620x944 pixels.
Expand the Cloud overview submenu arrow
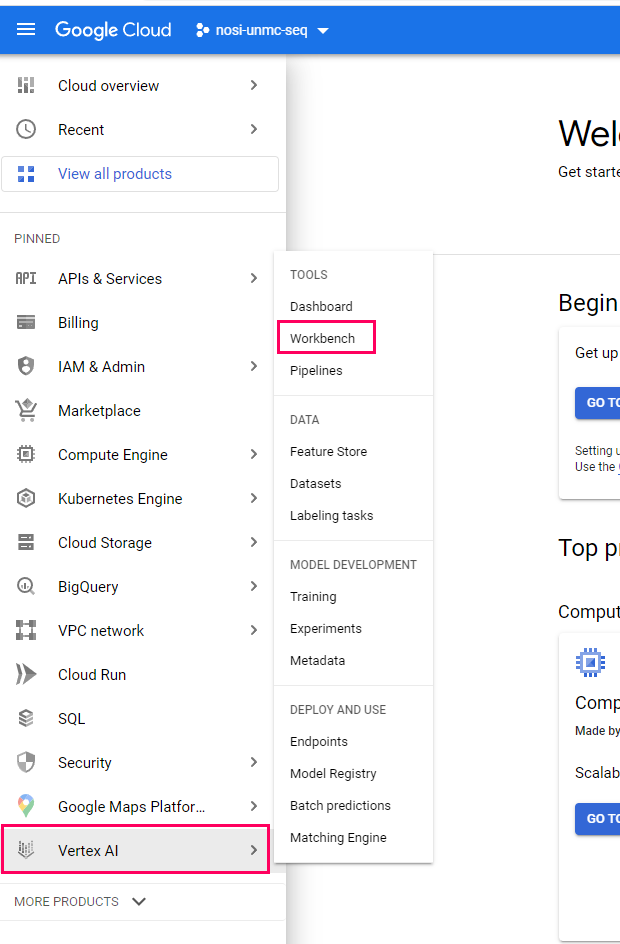pos(253,85)
